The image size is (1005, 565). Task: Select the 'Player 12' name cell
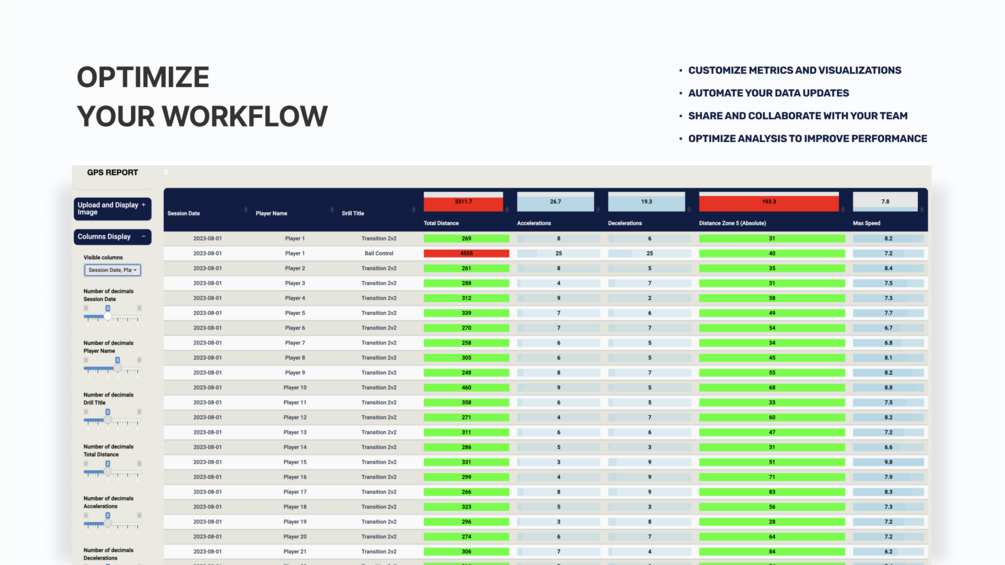click(295, 418)
